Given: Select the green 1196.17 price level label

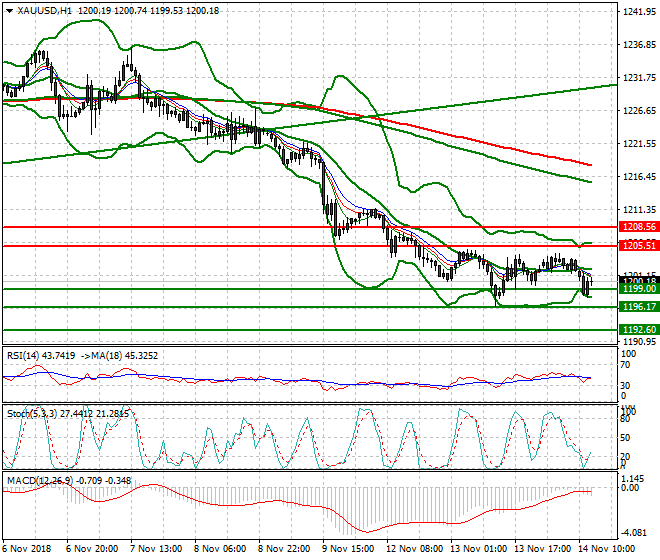Looking at the screenshot, I should [x=639, y=307].
